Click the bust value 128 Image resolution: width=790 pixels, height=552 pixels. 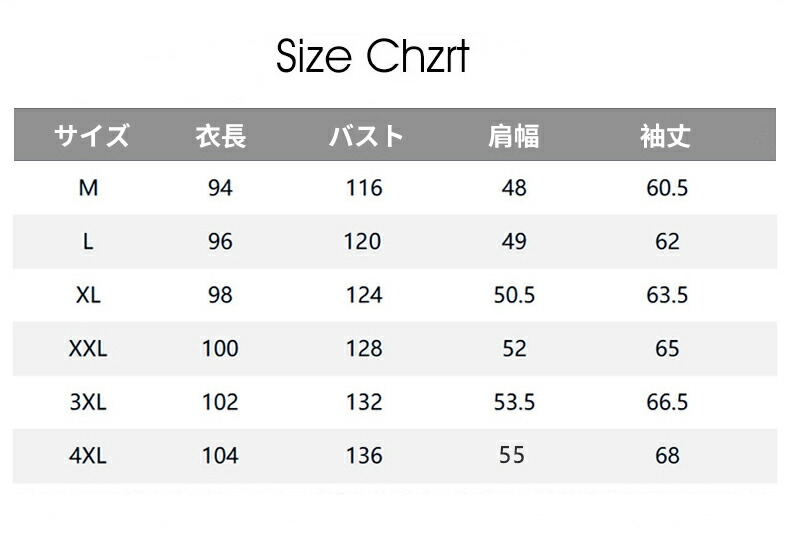point(364,349)
